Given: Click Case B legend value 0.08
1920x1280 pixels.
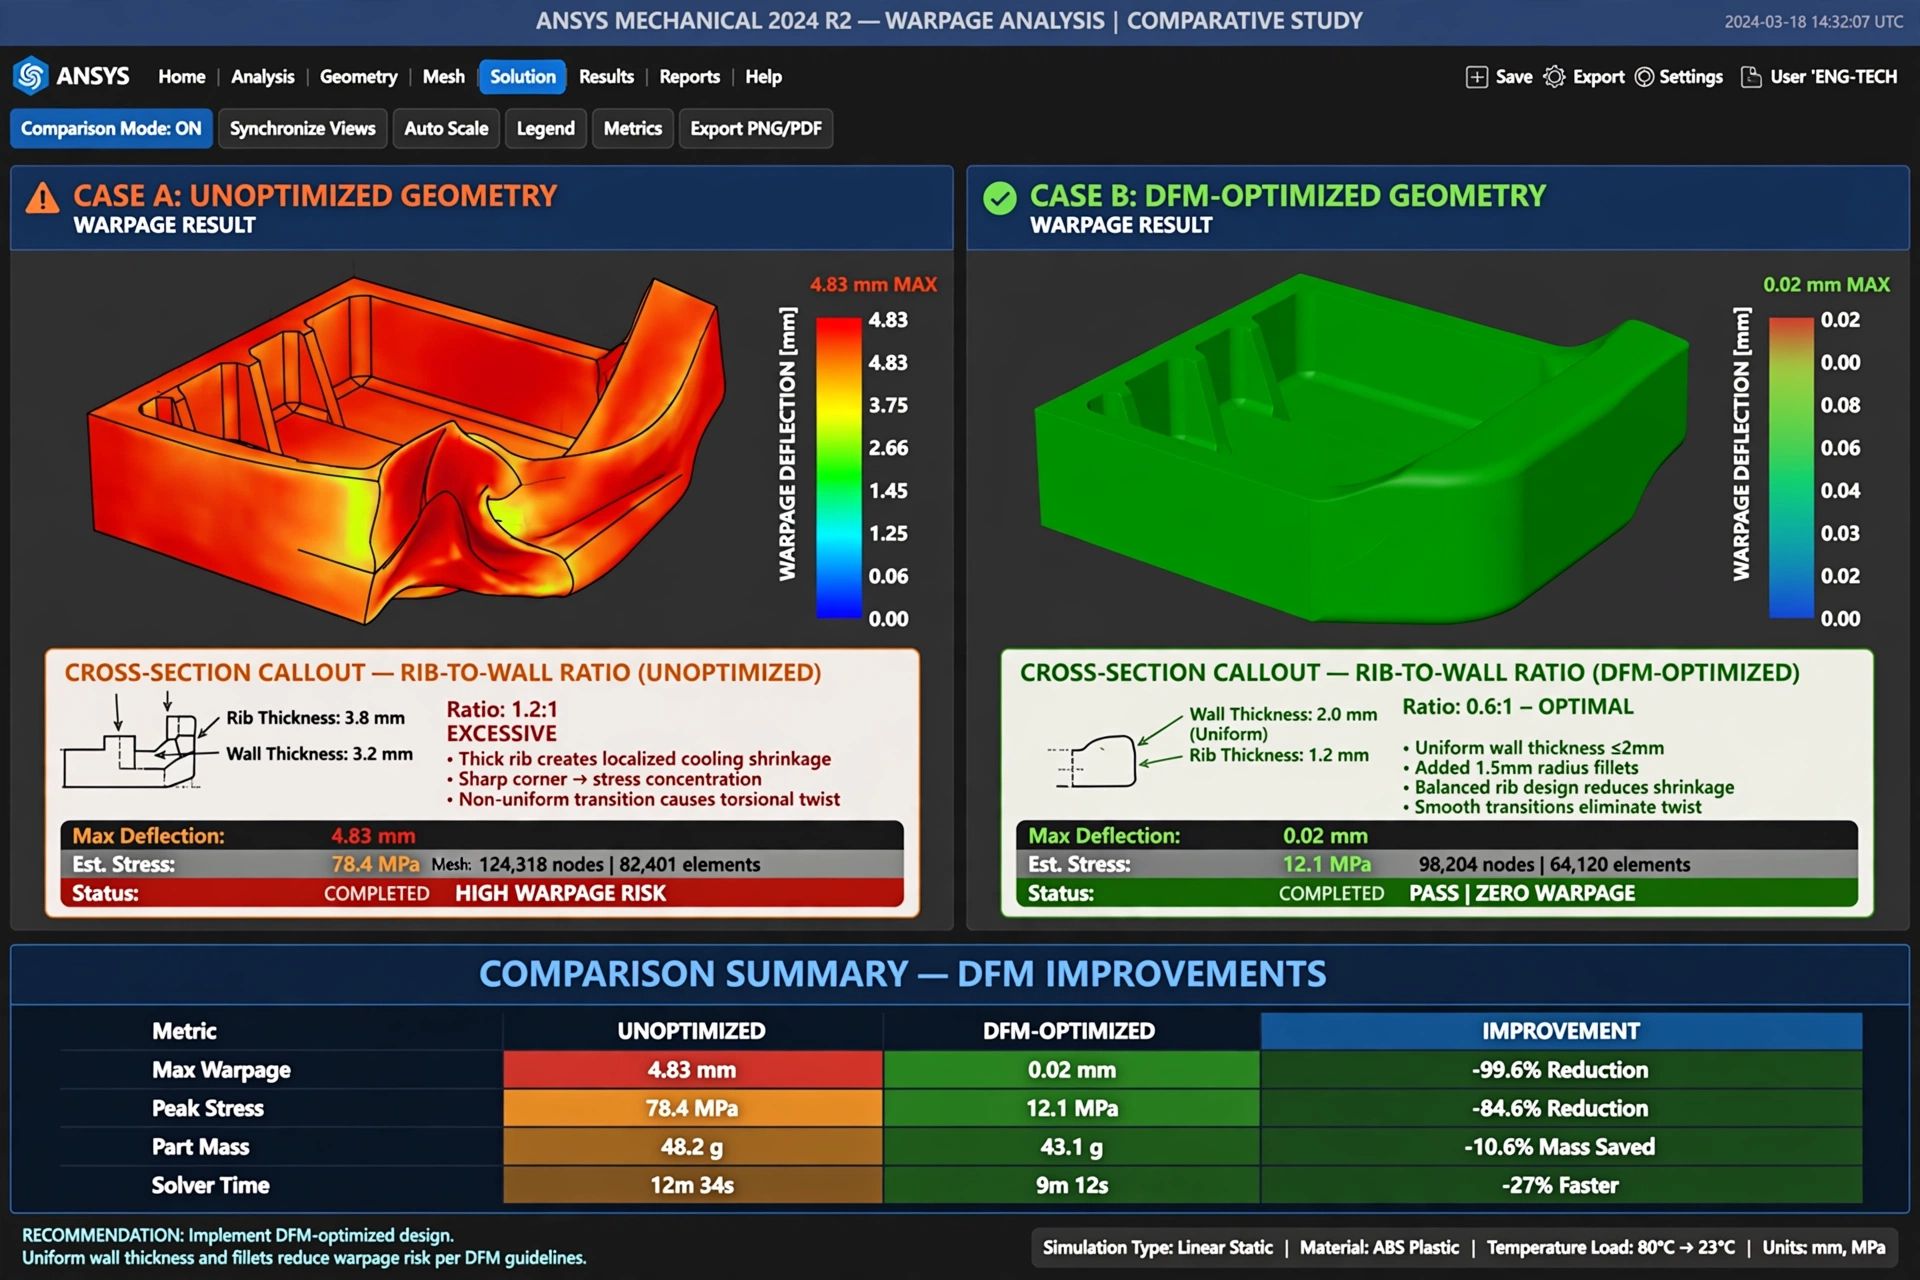Looking at the screenshot, I should tap(1840, 405).
